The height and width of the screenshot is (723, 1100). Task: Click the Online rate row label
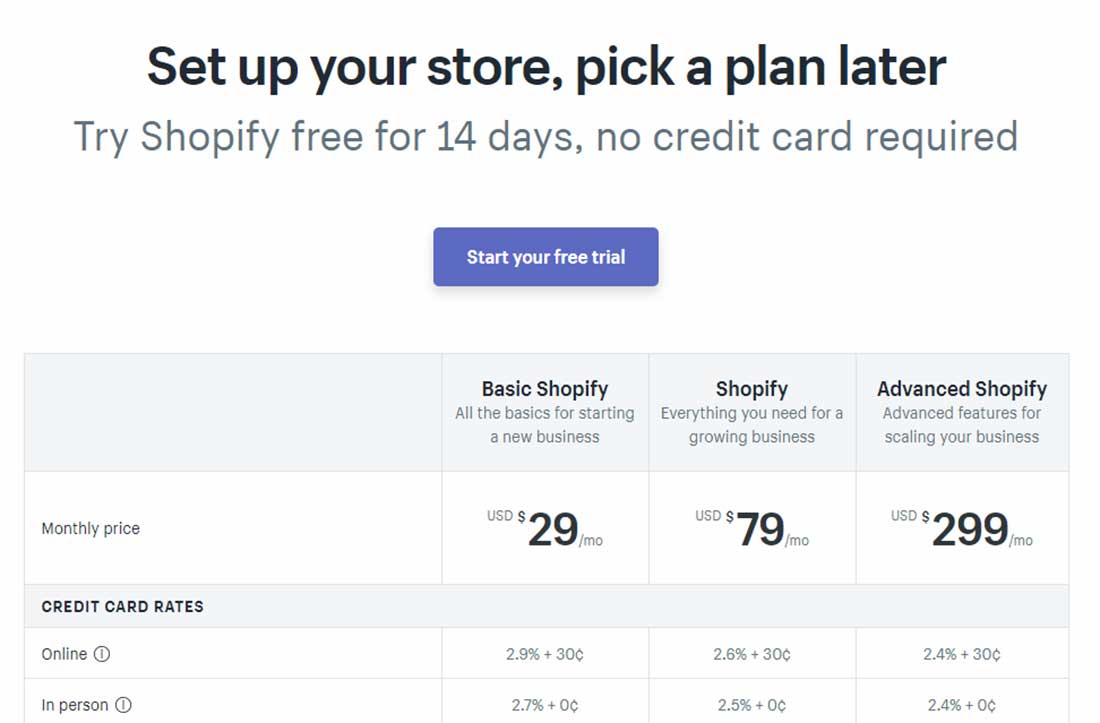coord(64,654)
